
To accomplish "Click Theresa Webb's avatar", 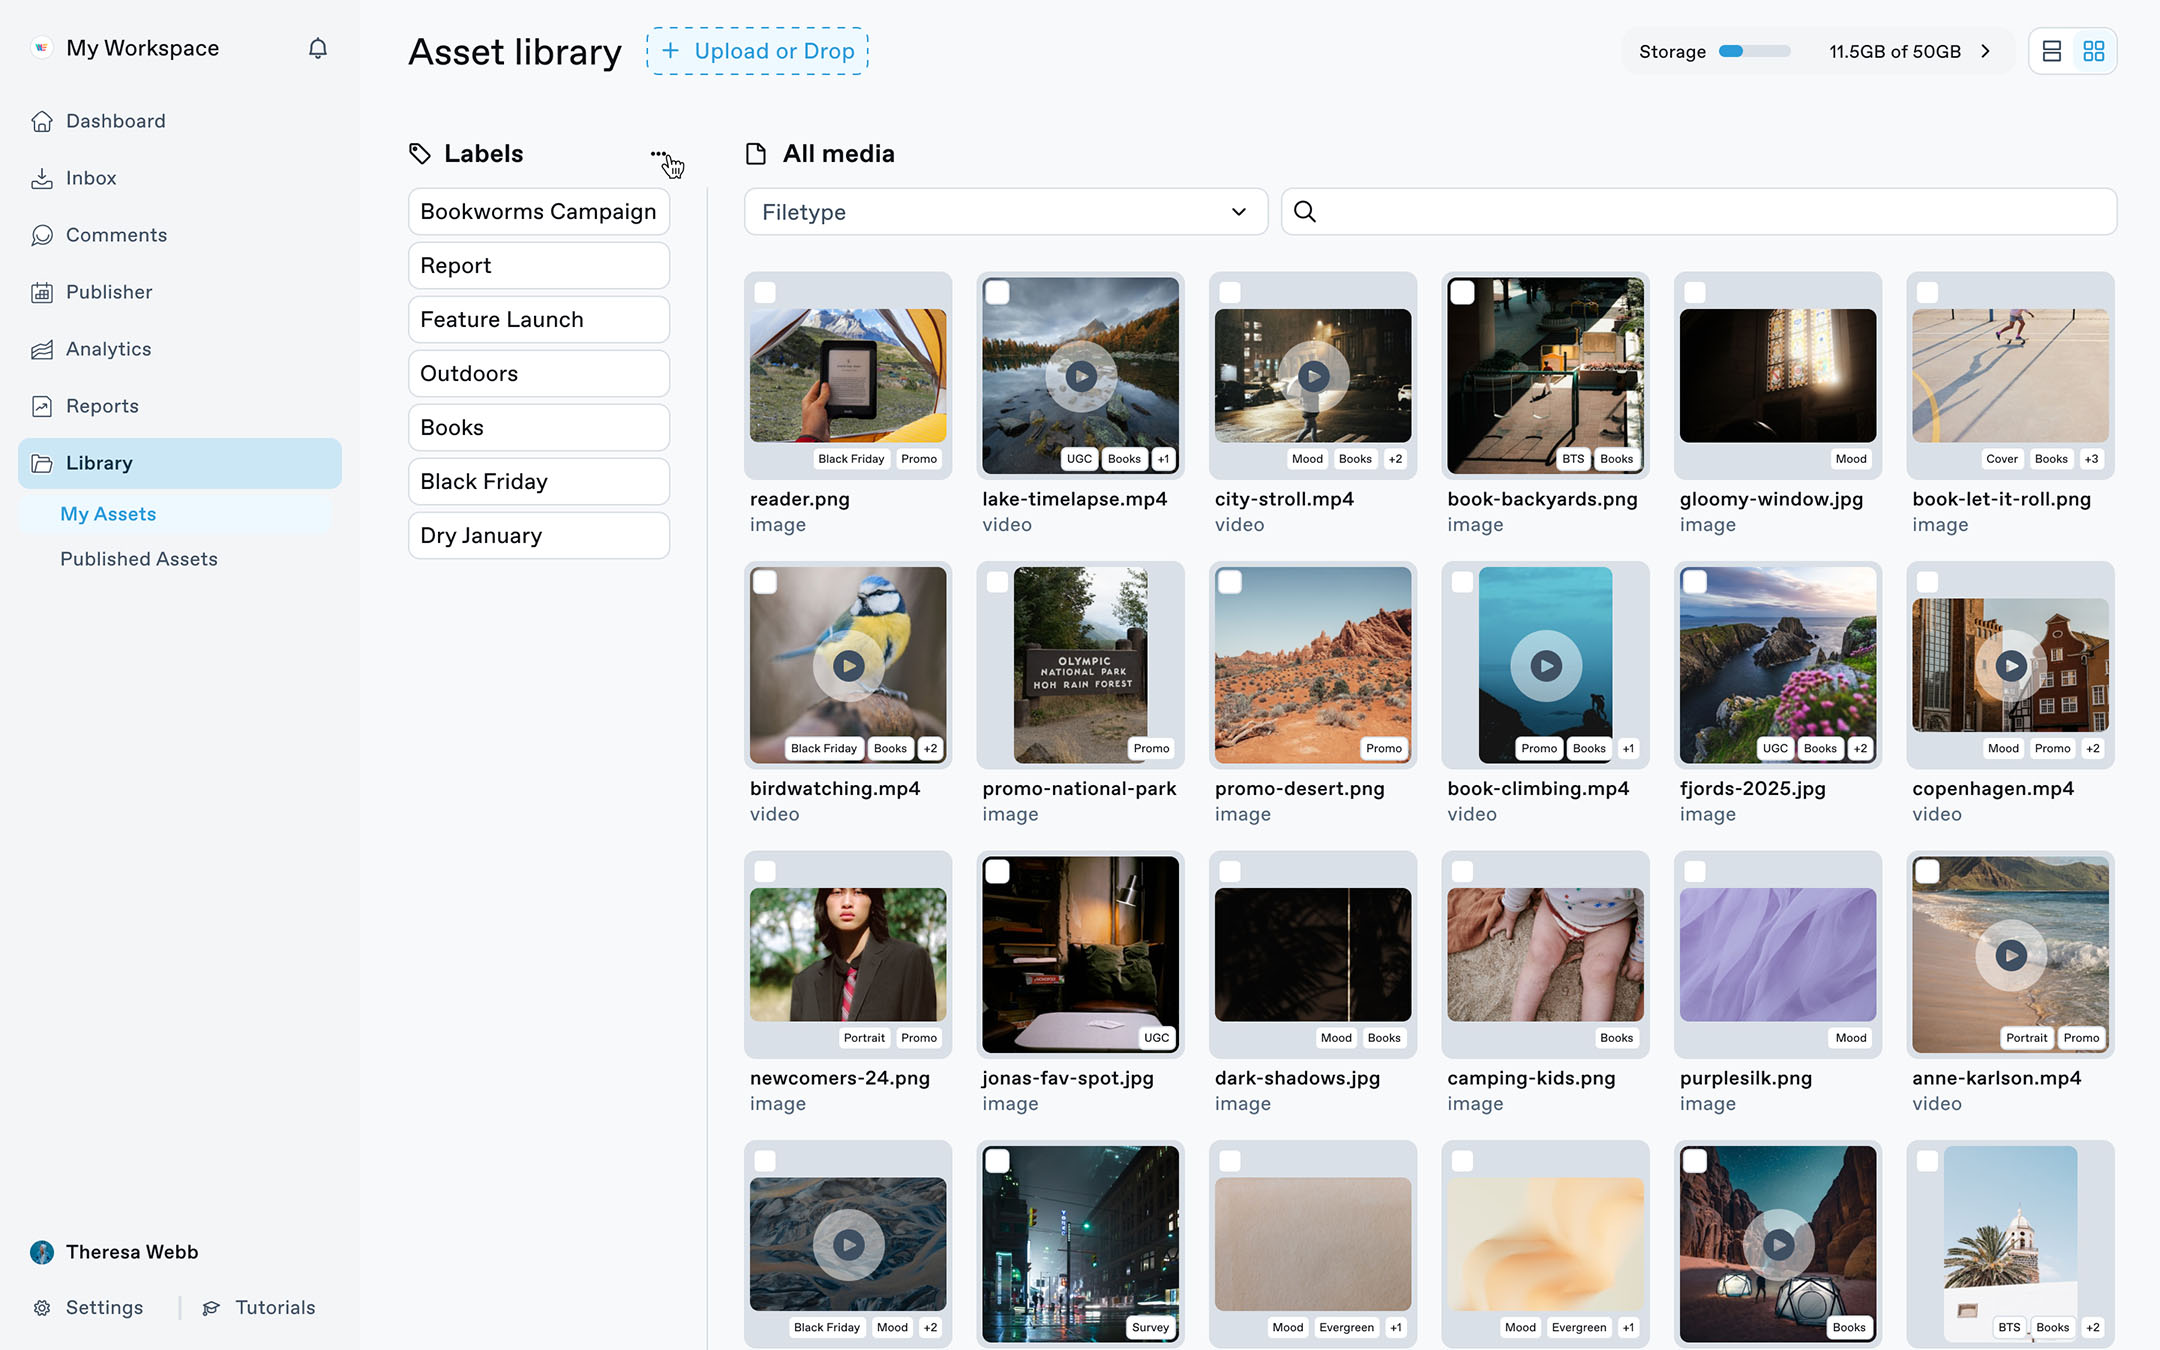I will (x=42, y=1252).
